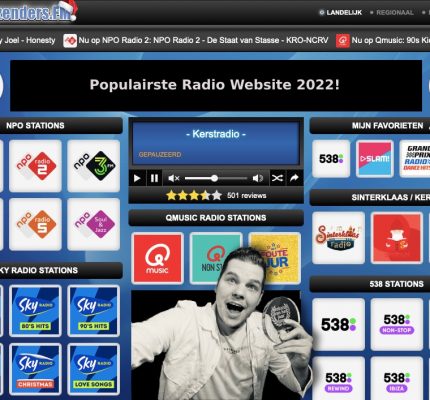430x400 pixels.
Task: Open the Qmusic ticker icon
Action: click(x=343, y=41)
